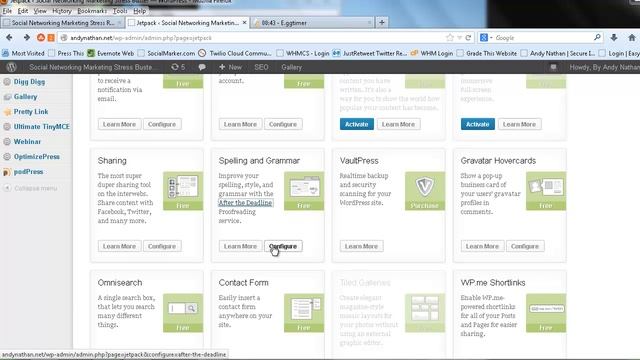Open the Help menu
Viewport: 640px width, 360px height.
tap(140, 11)
